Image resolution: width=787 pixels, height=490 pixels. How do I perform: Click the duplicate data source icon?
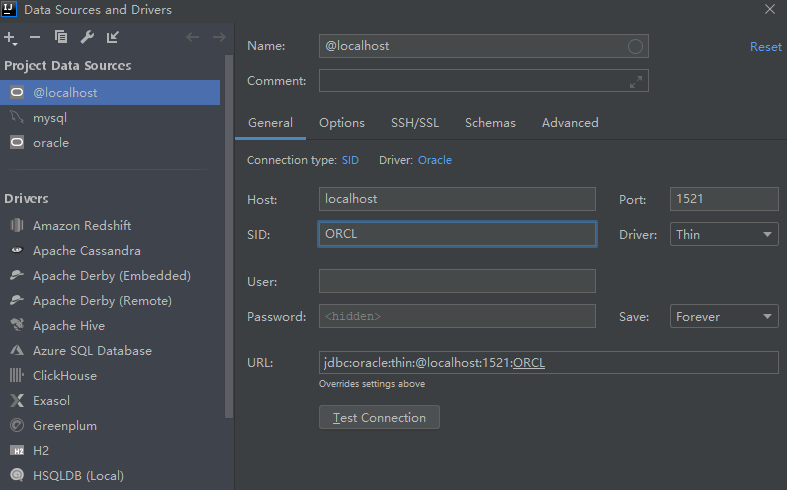(61, 38)
